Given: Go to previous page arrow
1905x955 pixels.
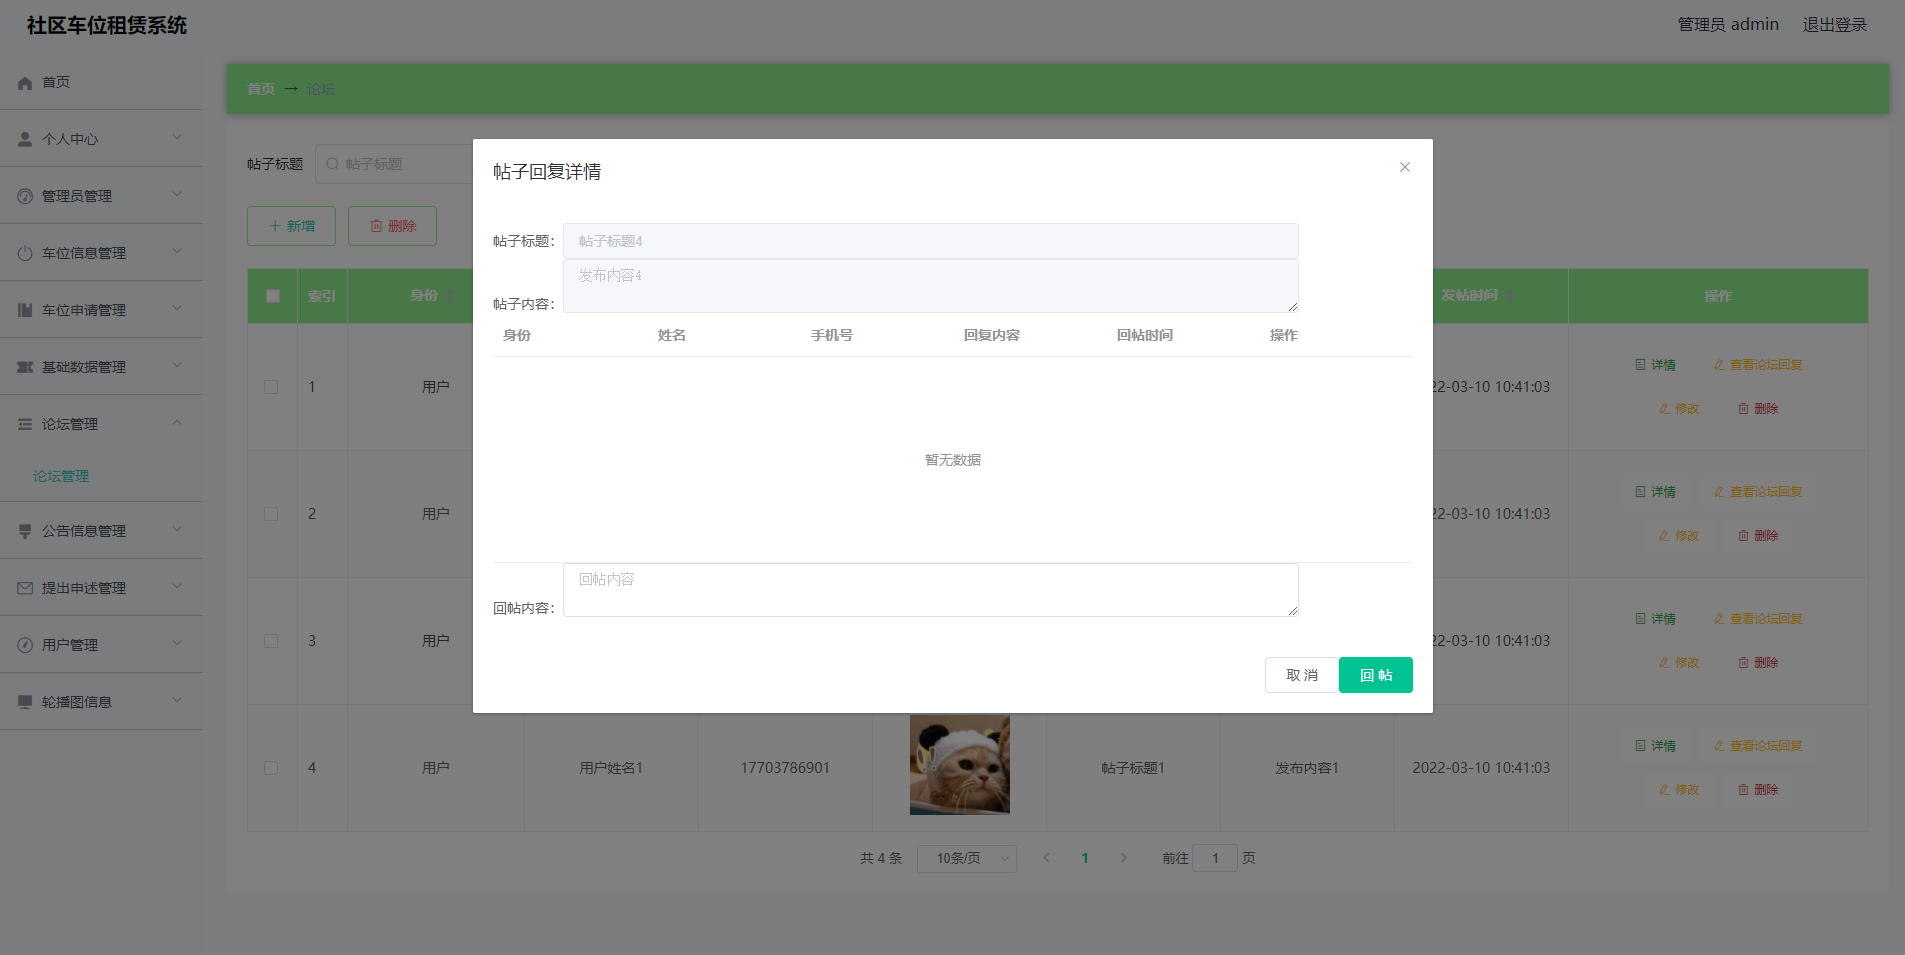Looking at the screenshot, I should tap(1046, 858).
